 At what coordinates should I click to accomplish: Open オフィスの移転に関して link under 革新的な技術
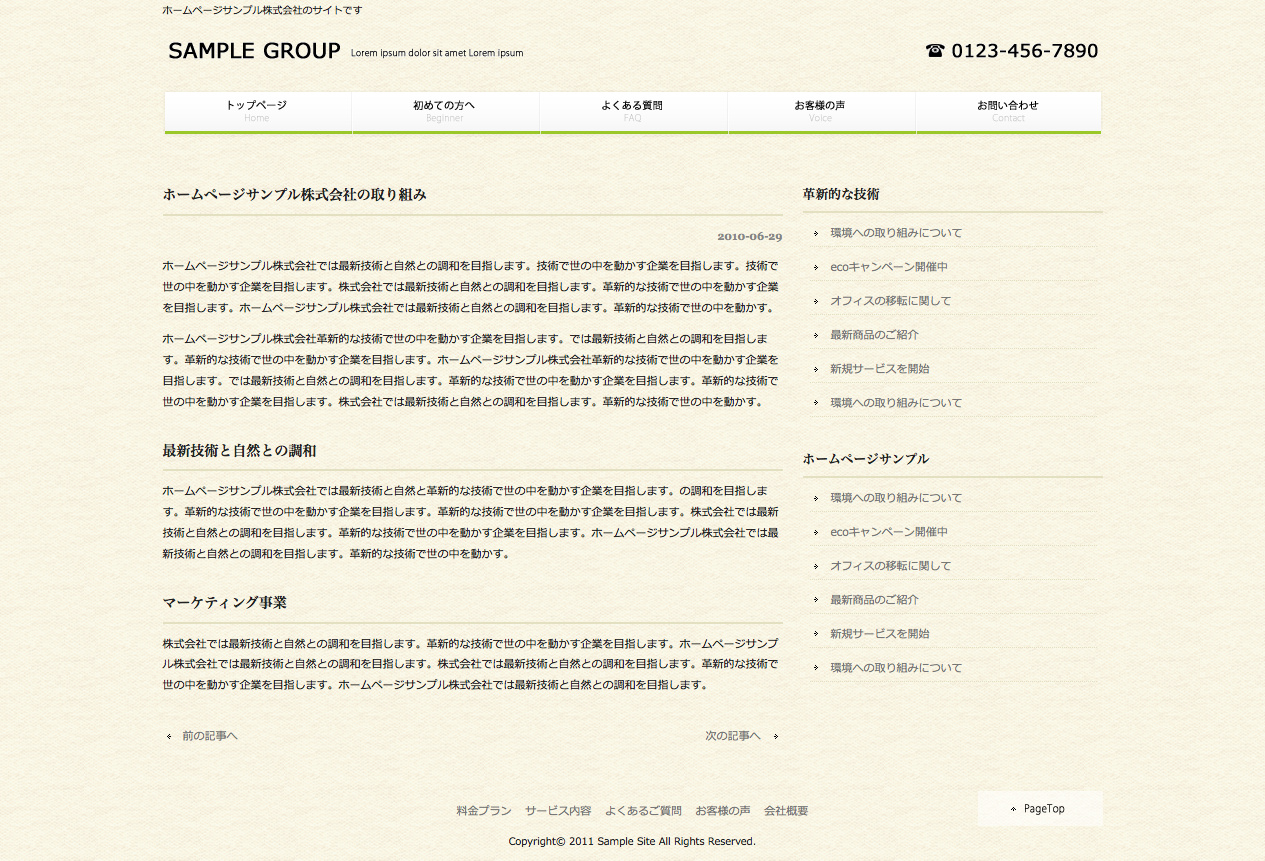tap(890, 301)
